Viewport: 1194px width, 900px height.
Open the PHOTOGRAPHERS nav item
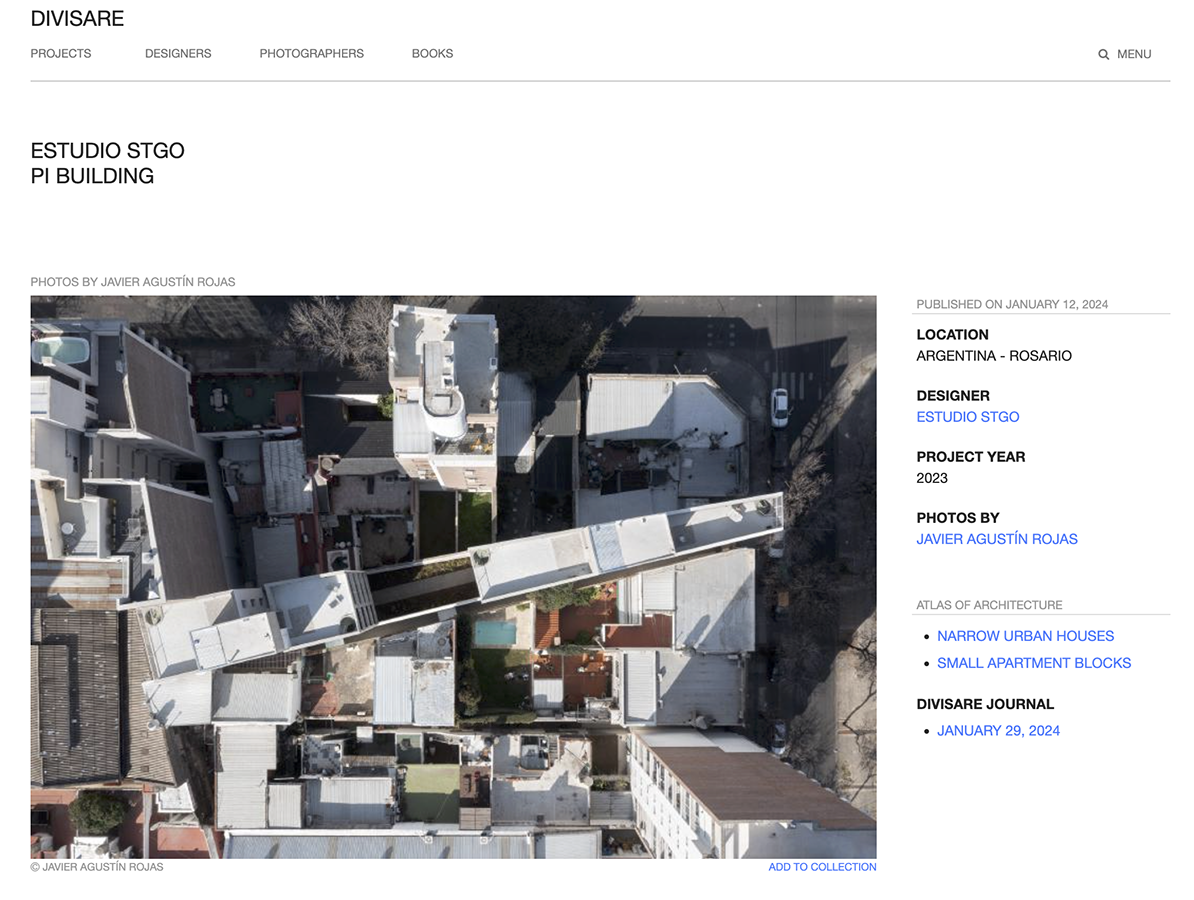point(311,53)
